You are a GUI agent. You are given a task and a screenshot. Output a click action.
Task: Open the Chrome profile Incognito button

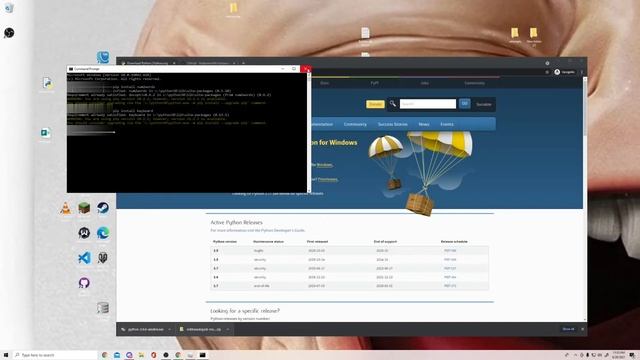pos(564,72)
